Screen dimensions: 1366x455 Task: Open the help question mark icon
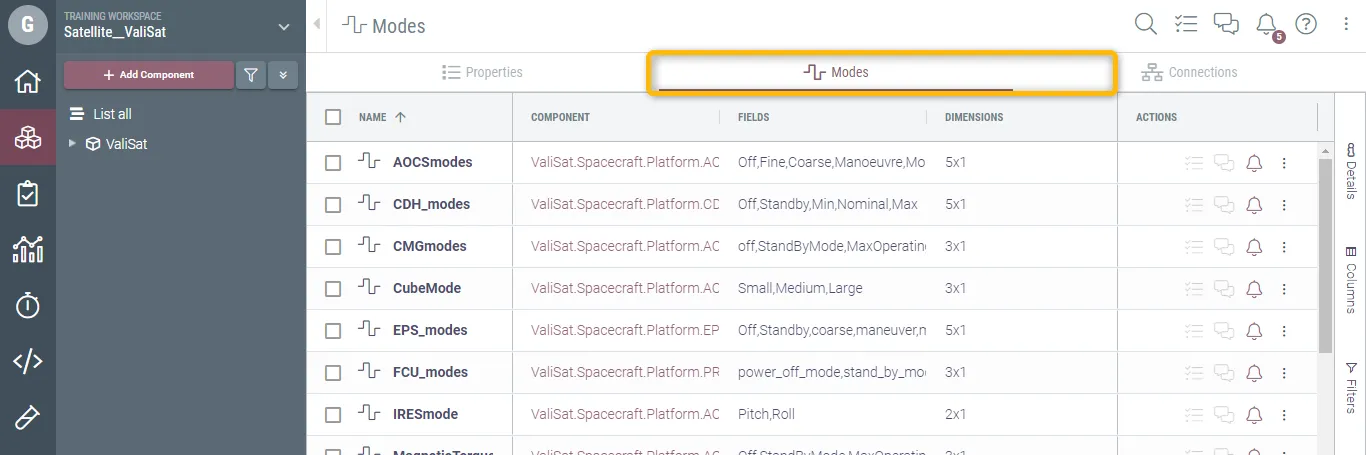[1306, 25]
